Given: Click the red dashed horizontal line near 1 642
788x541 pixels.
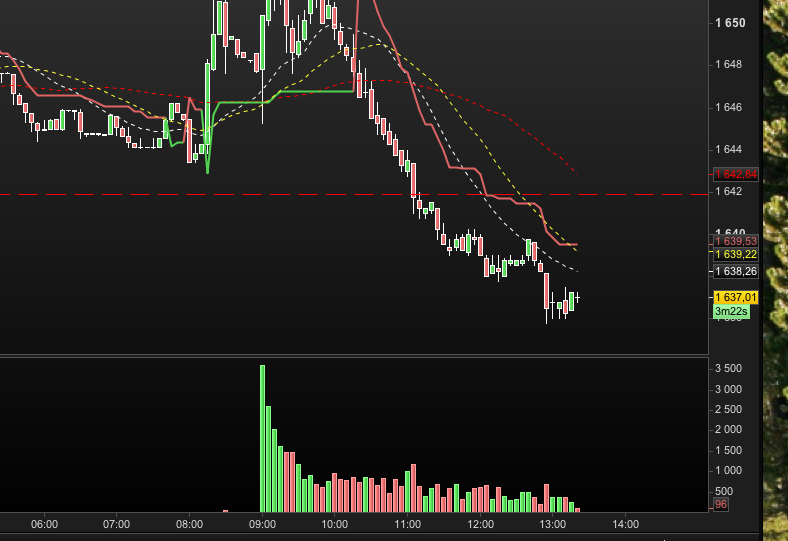Looking at the screenshot, I should point(354,194).
